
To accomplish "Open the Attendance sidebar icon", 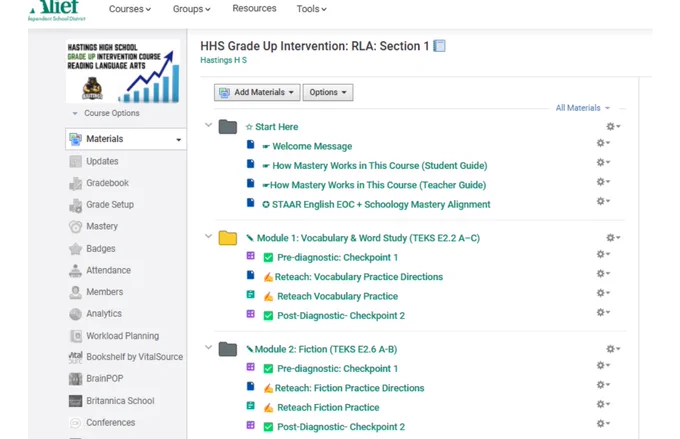I will tap(75, 270).
